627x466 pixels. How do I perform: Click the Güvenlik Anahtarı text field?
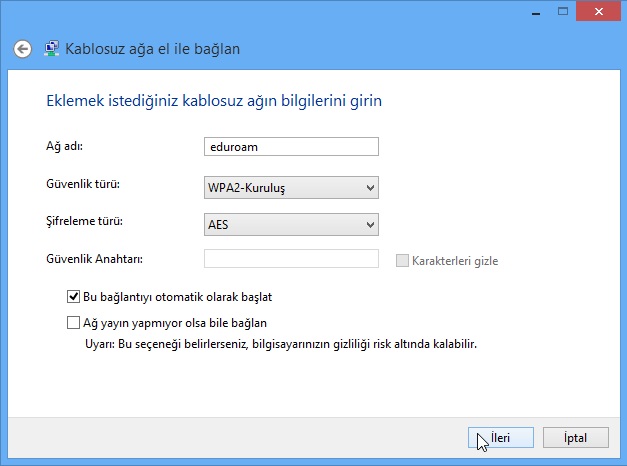[x=291, y=258]
